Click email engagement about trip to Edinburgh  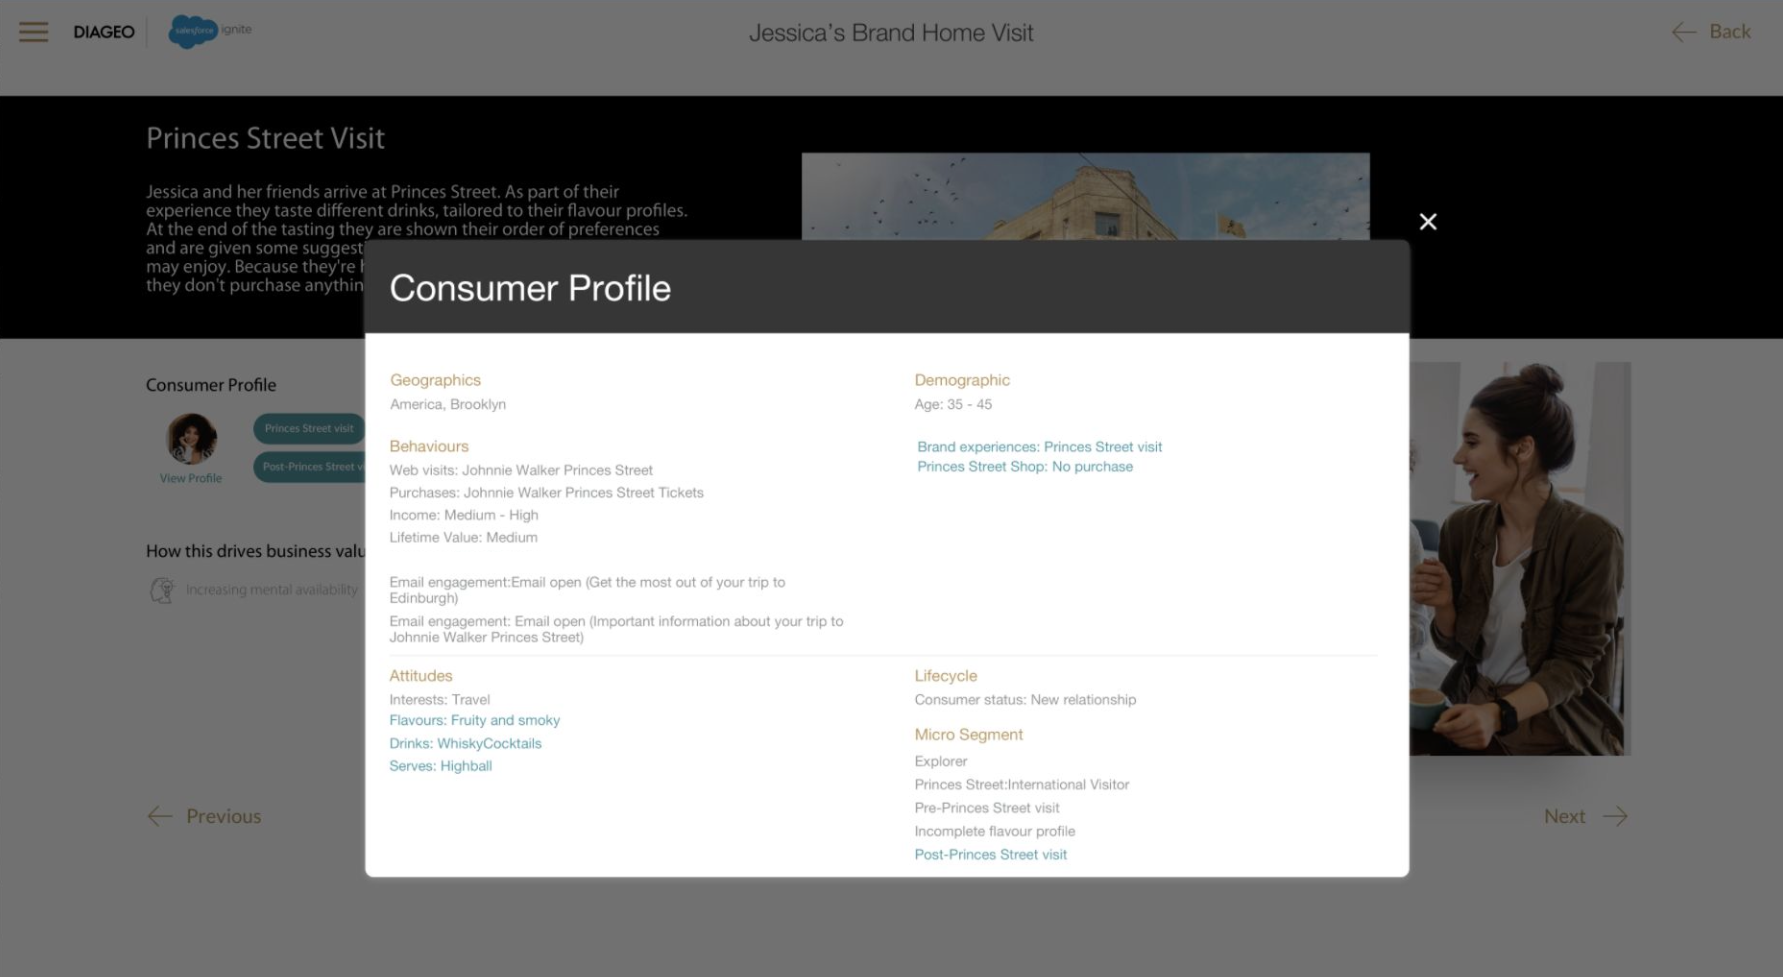tap(587, 590)
